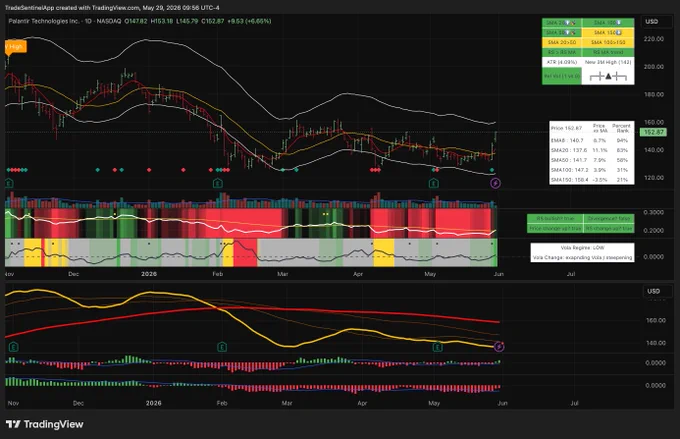
Task: Click the 220.00 price axis label
Action: [x=654, y=39]
